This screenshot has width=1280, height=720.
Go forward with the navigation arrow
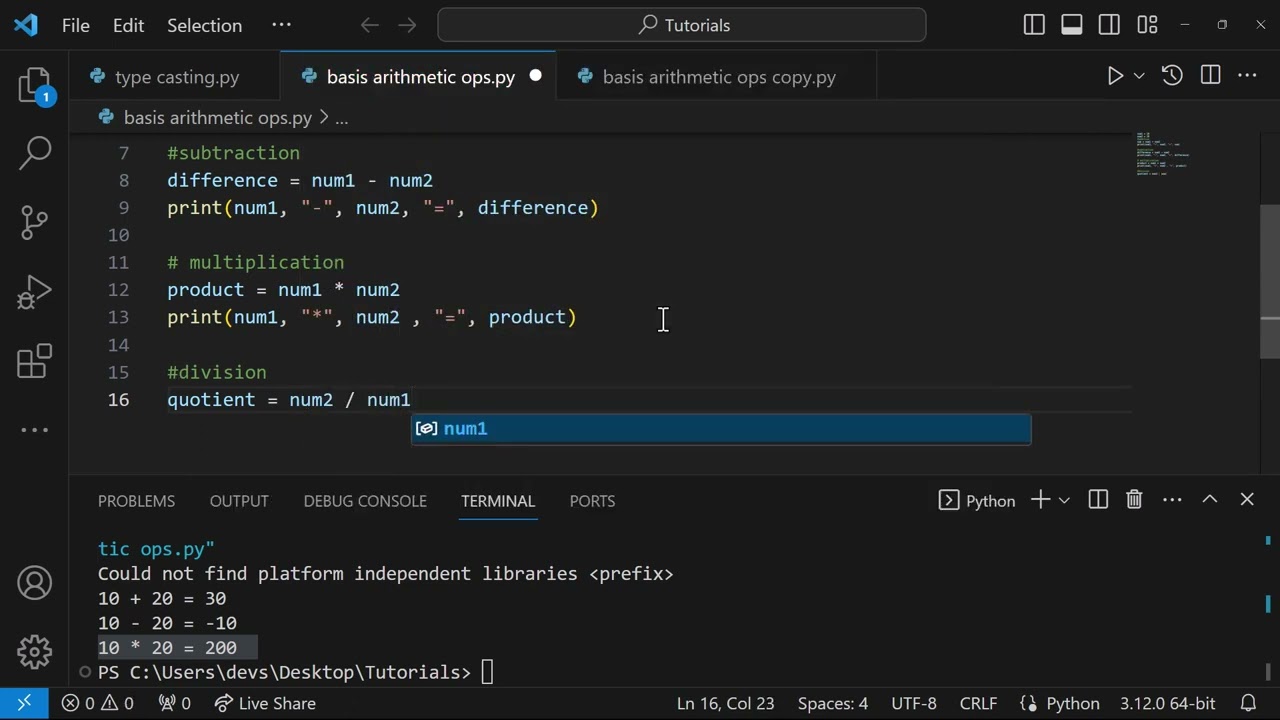(x=407, y=25)
